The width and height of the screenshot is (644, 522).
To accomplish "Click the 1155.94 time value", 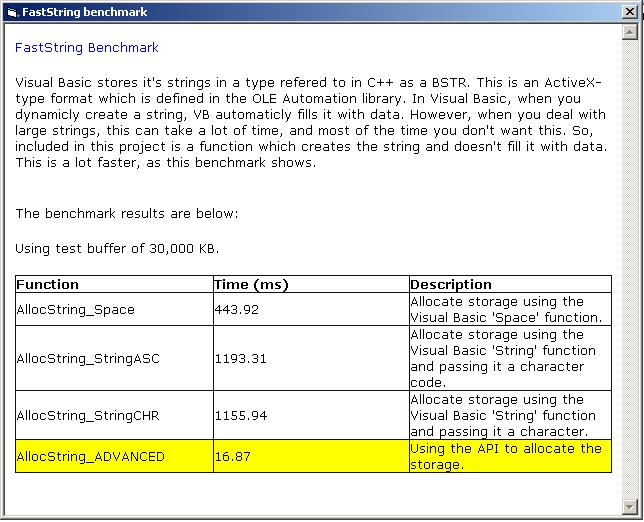I will [241, 415].
